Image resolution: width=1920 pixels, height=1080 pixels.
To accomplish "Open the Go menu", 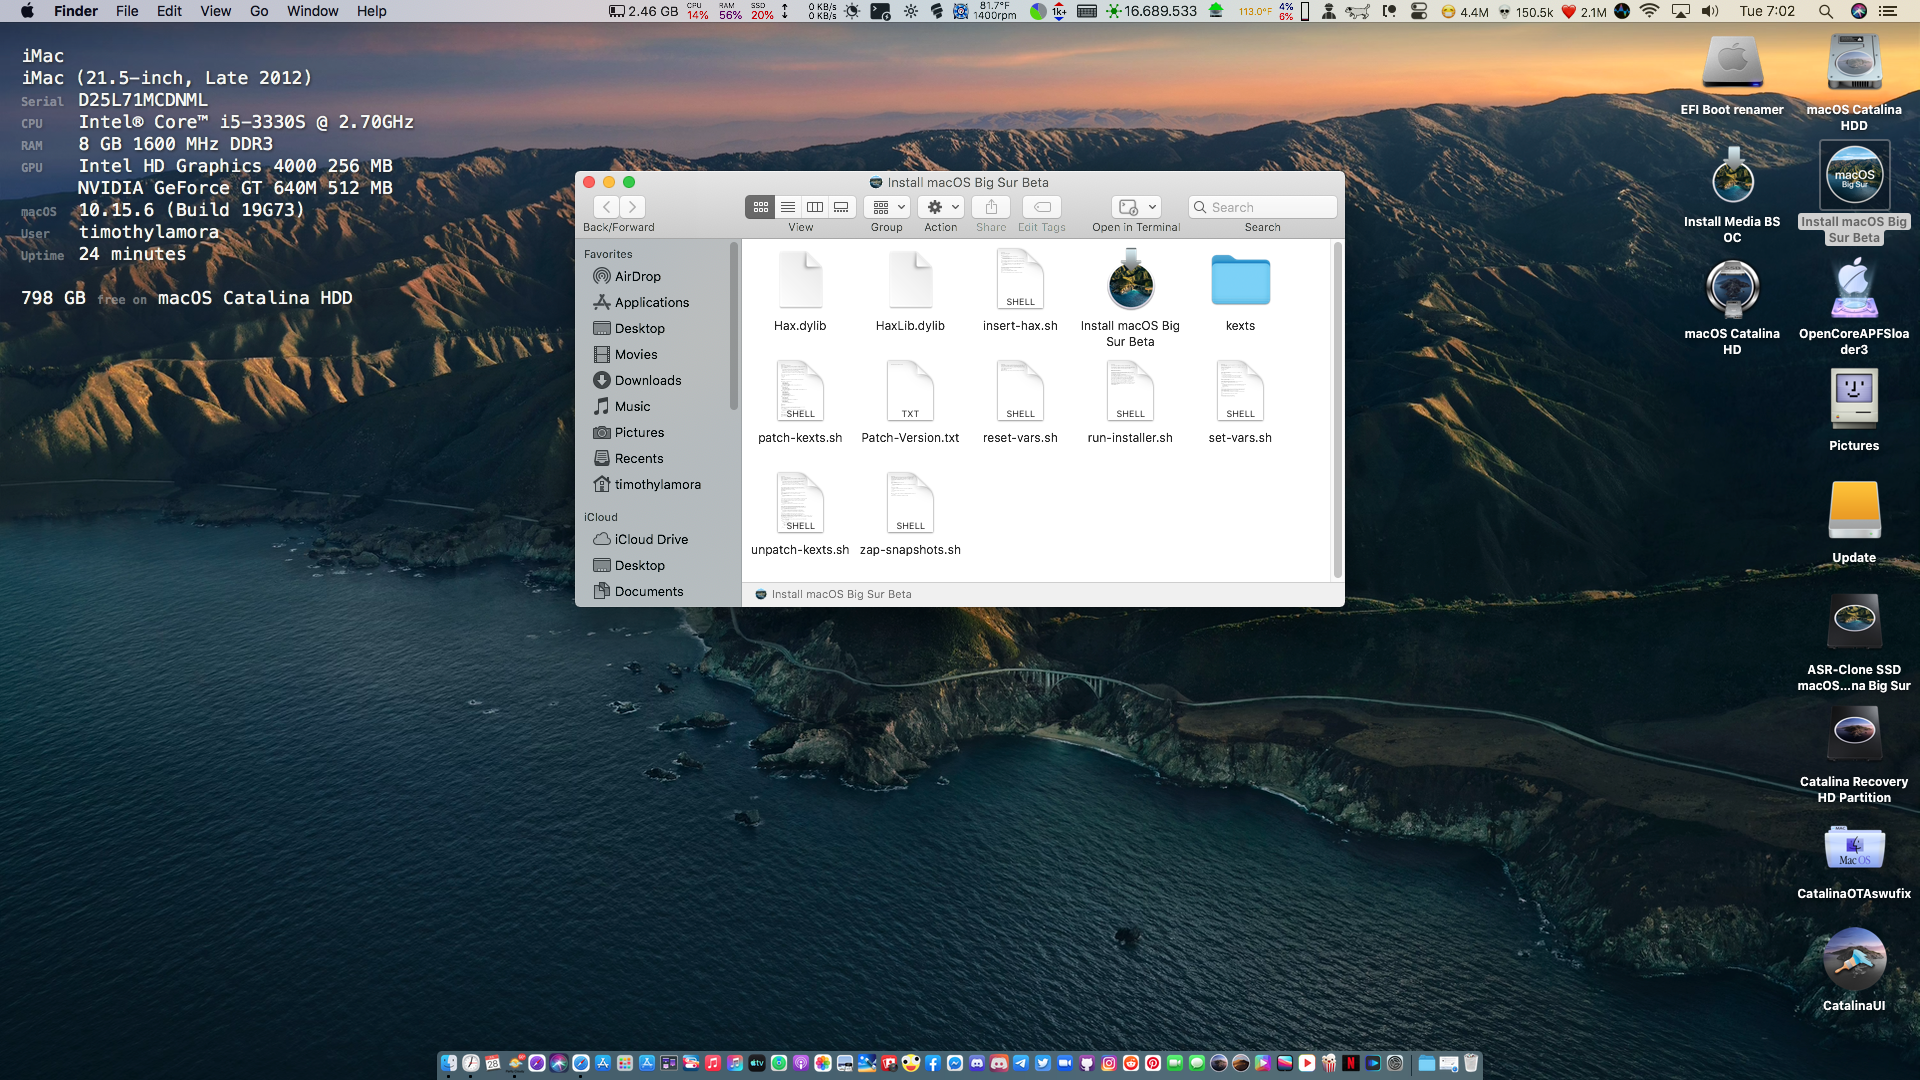I will [x=259, y=11].
